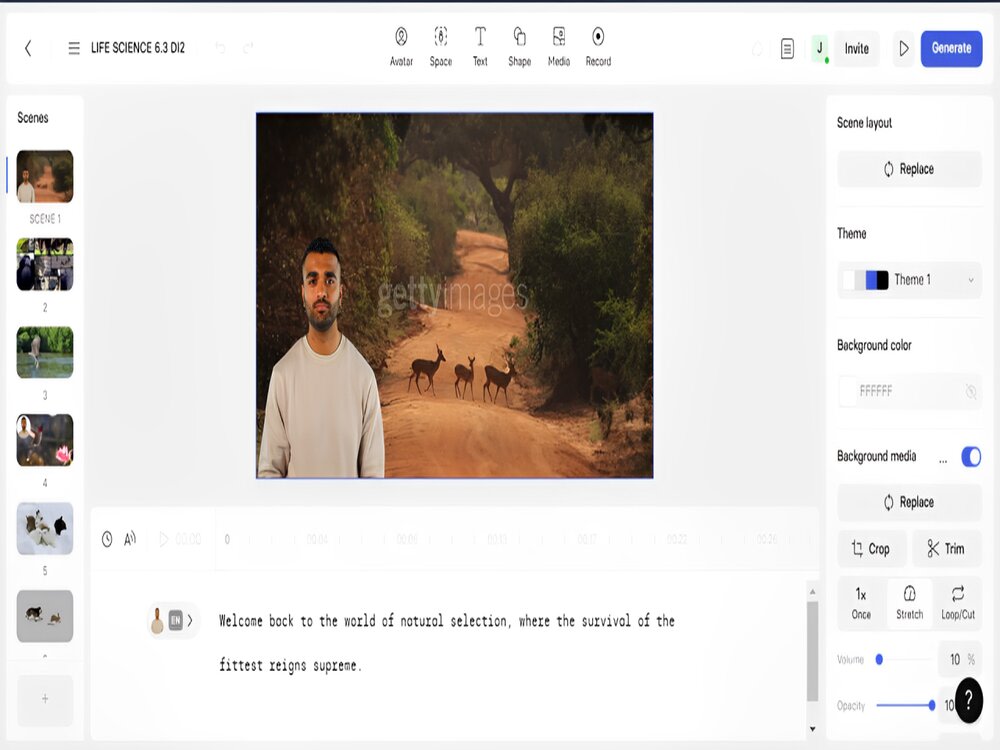
Task: Click the 00:04 mark on the timeline
Action: [x=317, y=540]
